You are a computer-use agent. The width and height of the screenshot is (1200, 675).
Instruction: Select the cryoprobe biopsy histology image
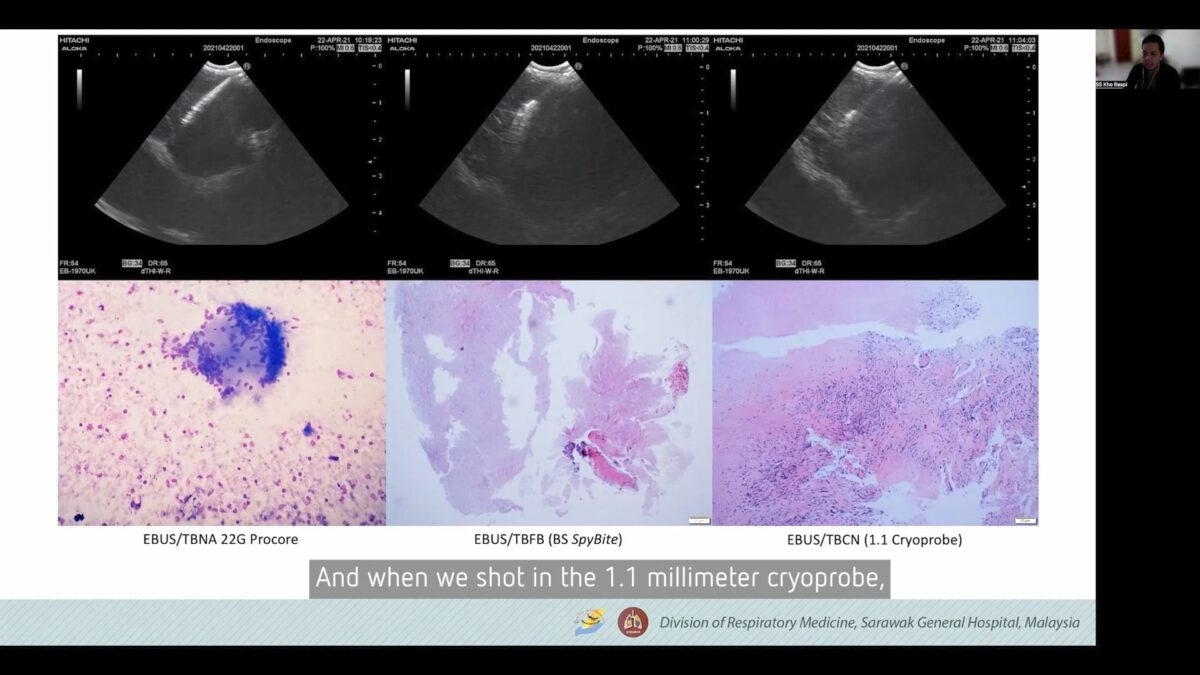click(x=875, y=403)
